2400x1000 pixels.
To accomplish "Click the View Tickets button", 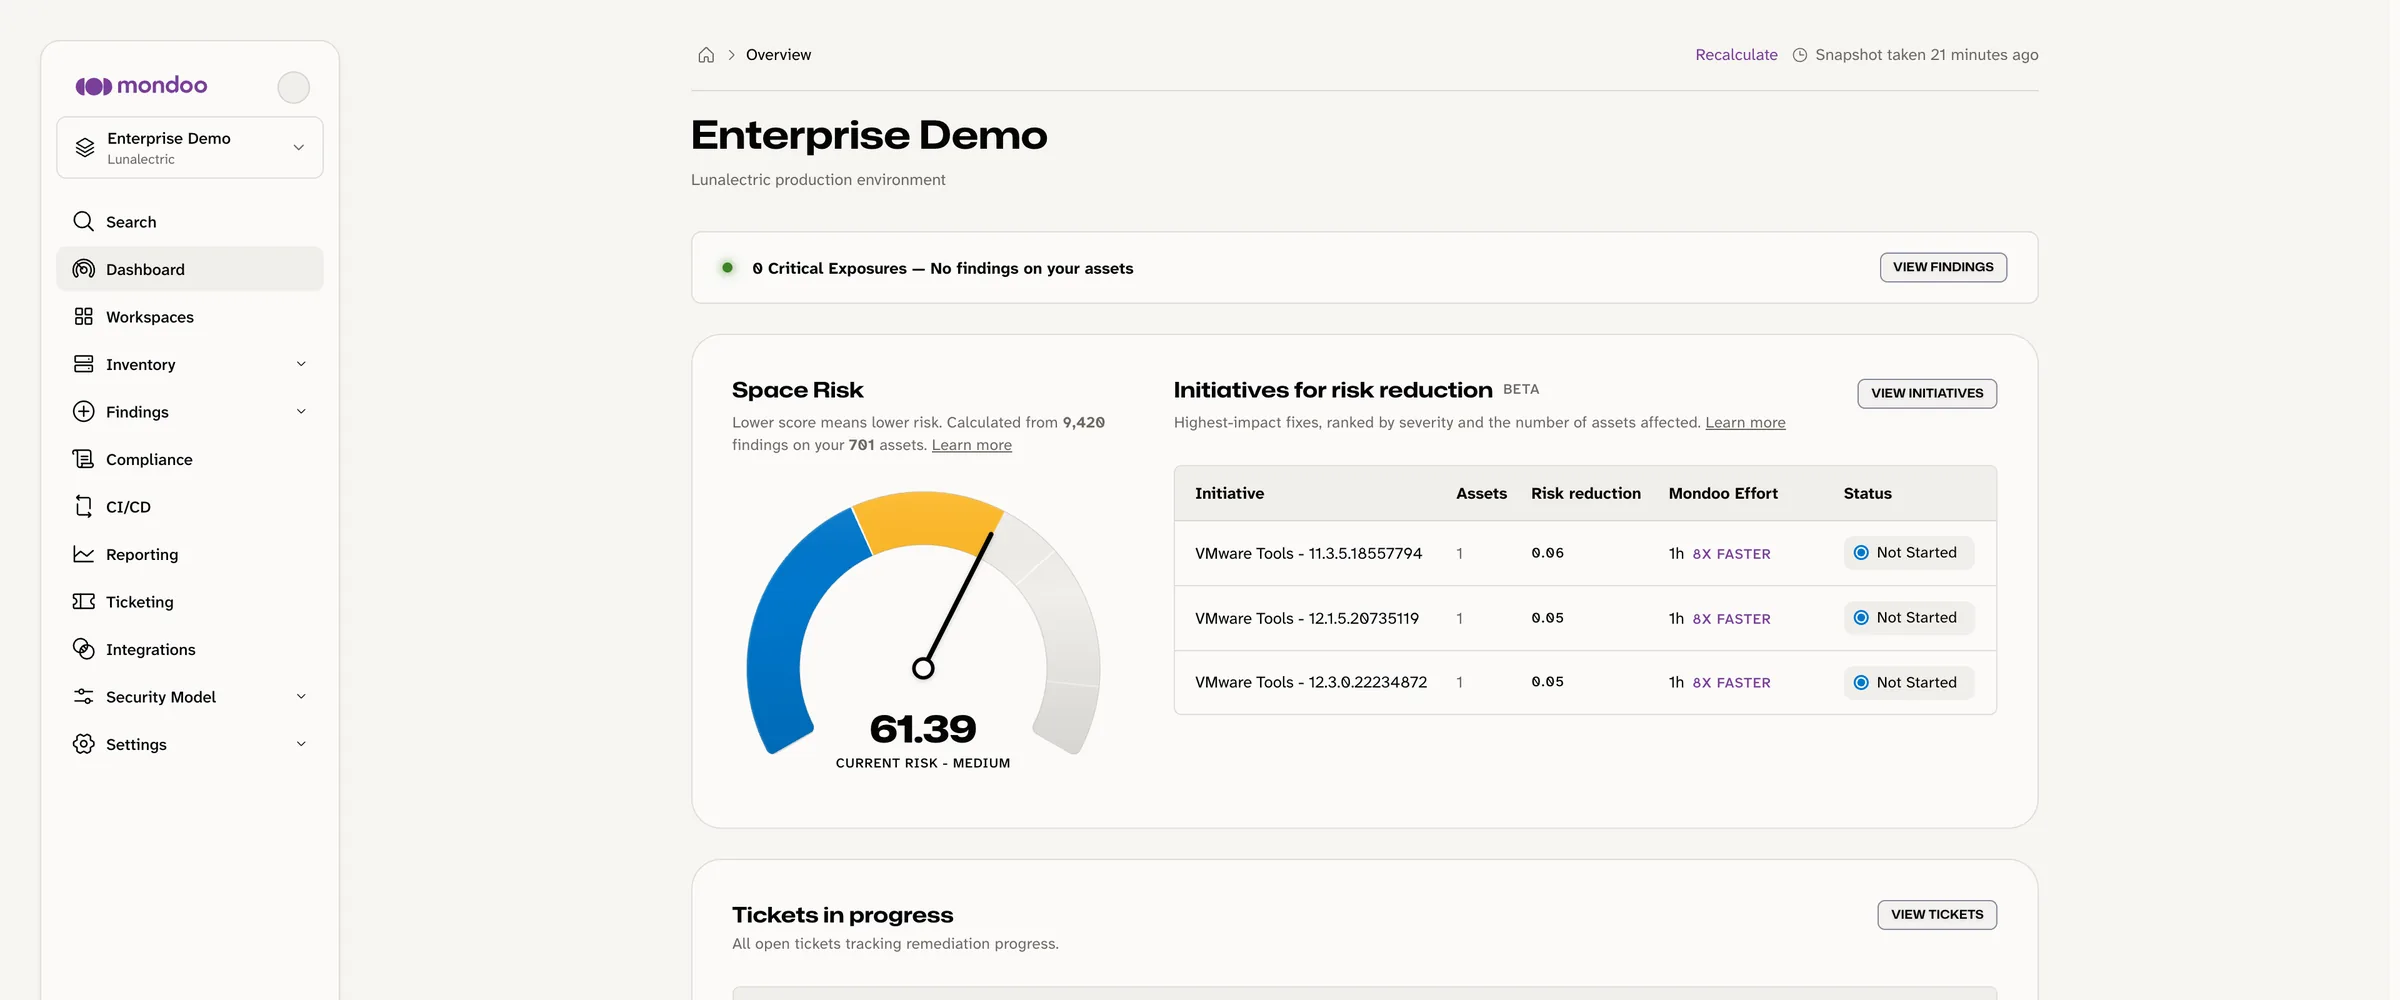I will (x=1937, y=915).
